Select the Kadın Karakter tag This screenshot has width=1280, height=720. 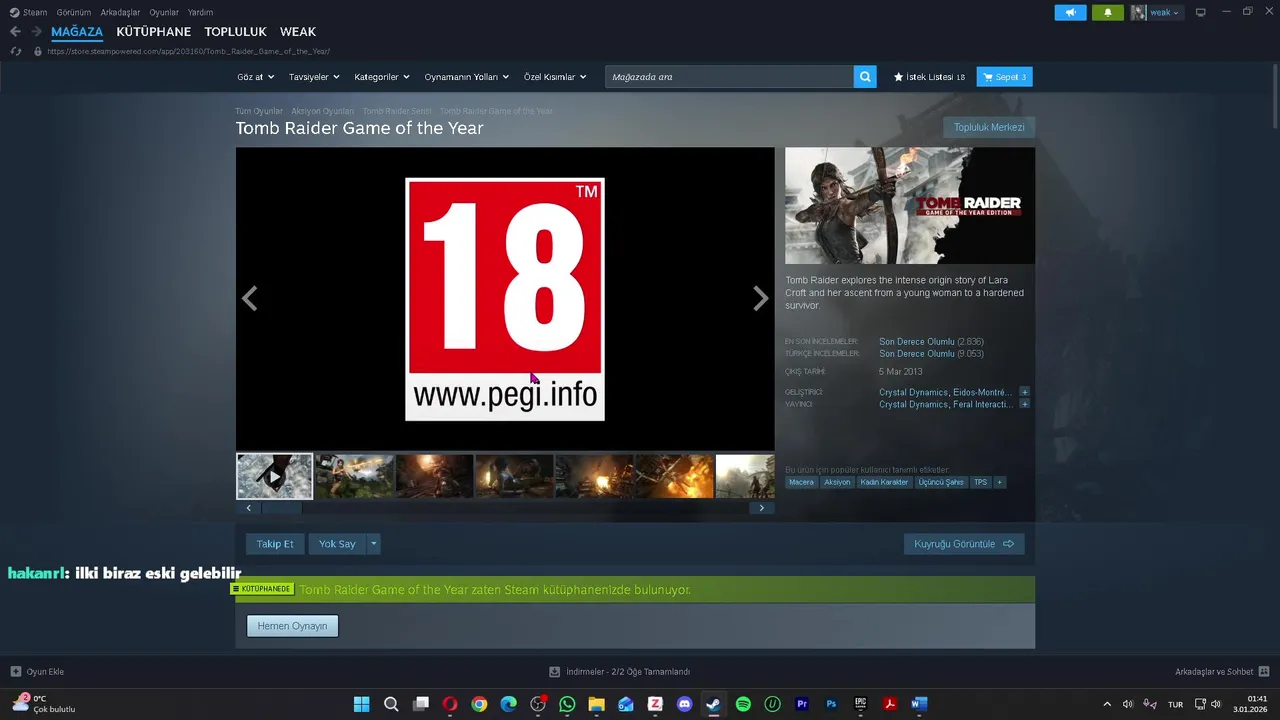[x=884, y=482]
